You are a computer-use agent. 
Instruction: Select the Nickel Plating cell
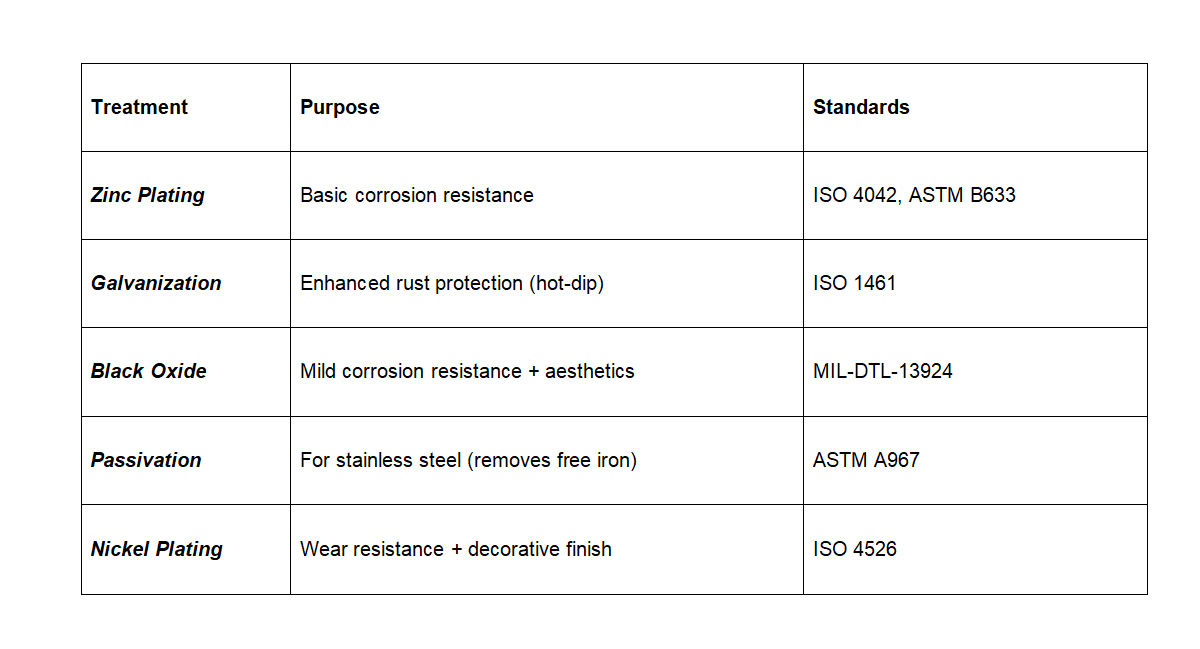coord(186,549)
